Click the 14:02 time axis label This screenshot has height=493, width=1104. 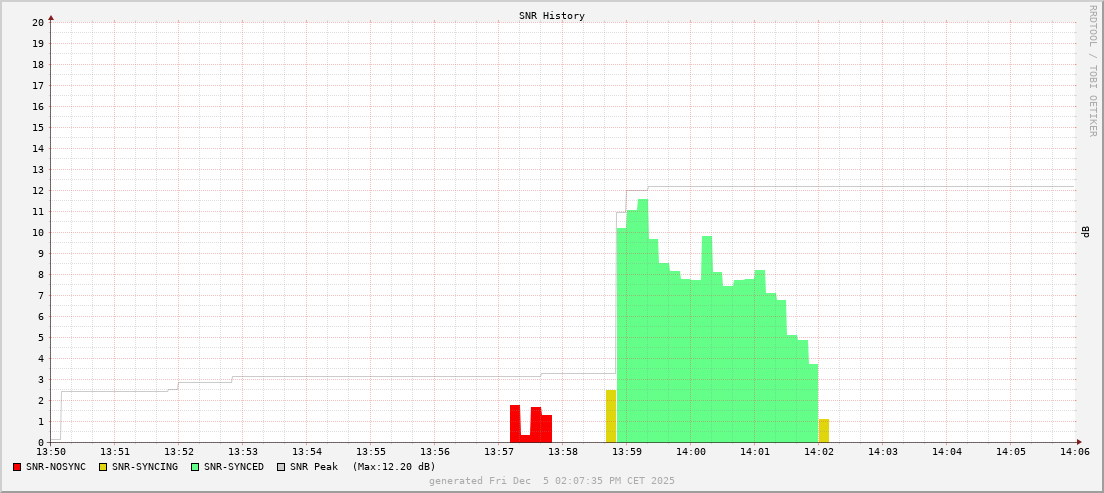[819, 452]
